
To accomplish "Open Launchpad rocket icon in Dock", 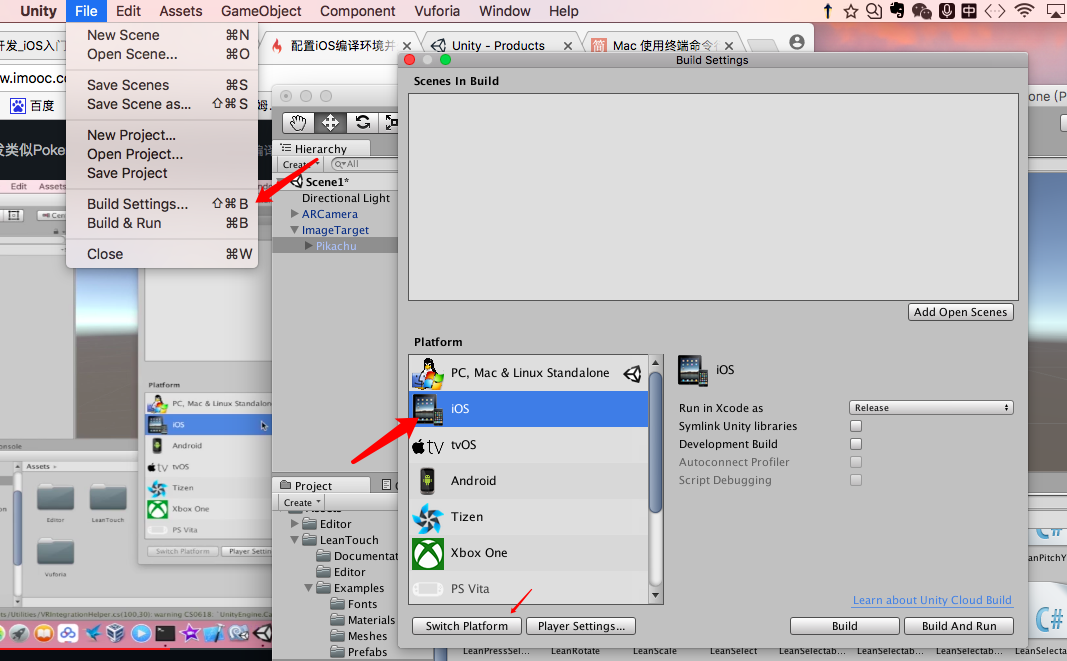I will point(19,634).
